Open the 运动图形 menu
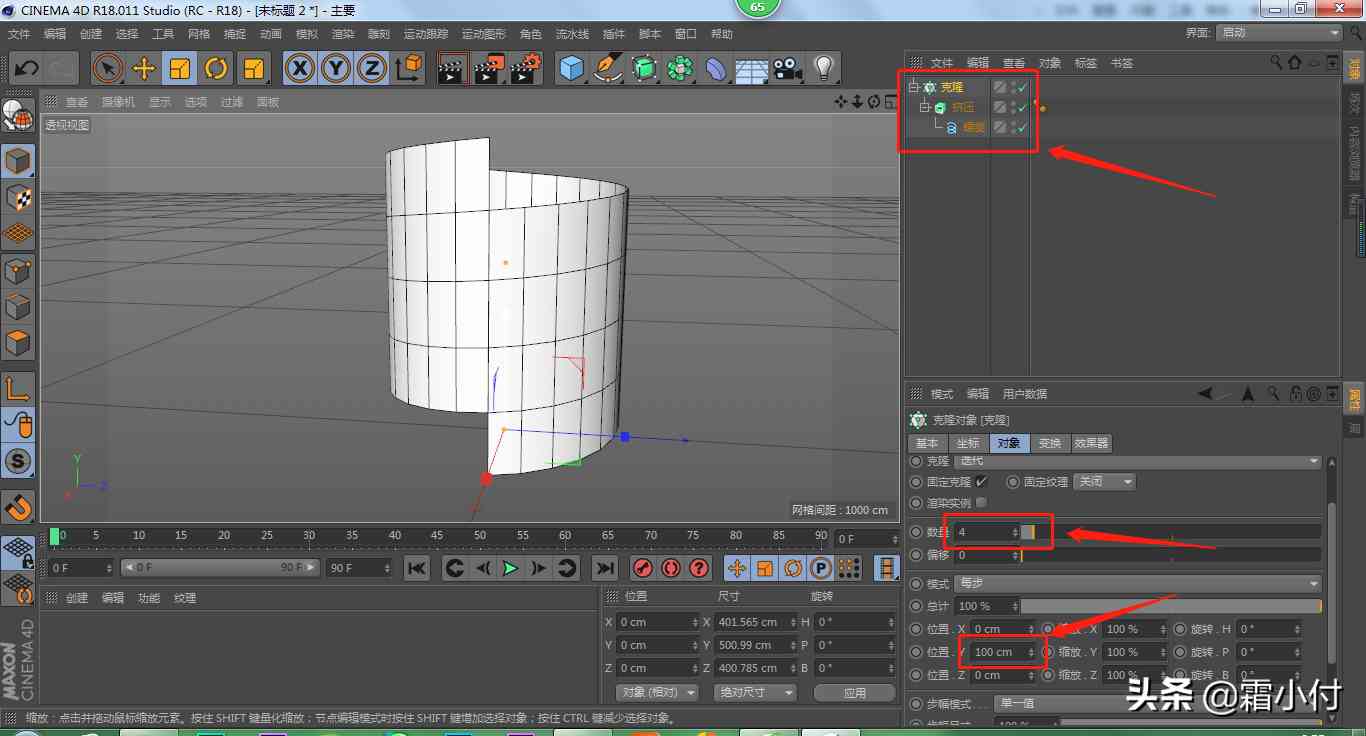 point(485,34)
